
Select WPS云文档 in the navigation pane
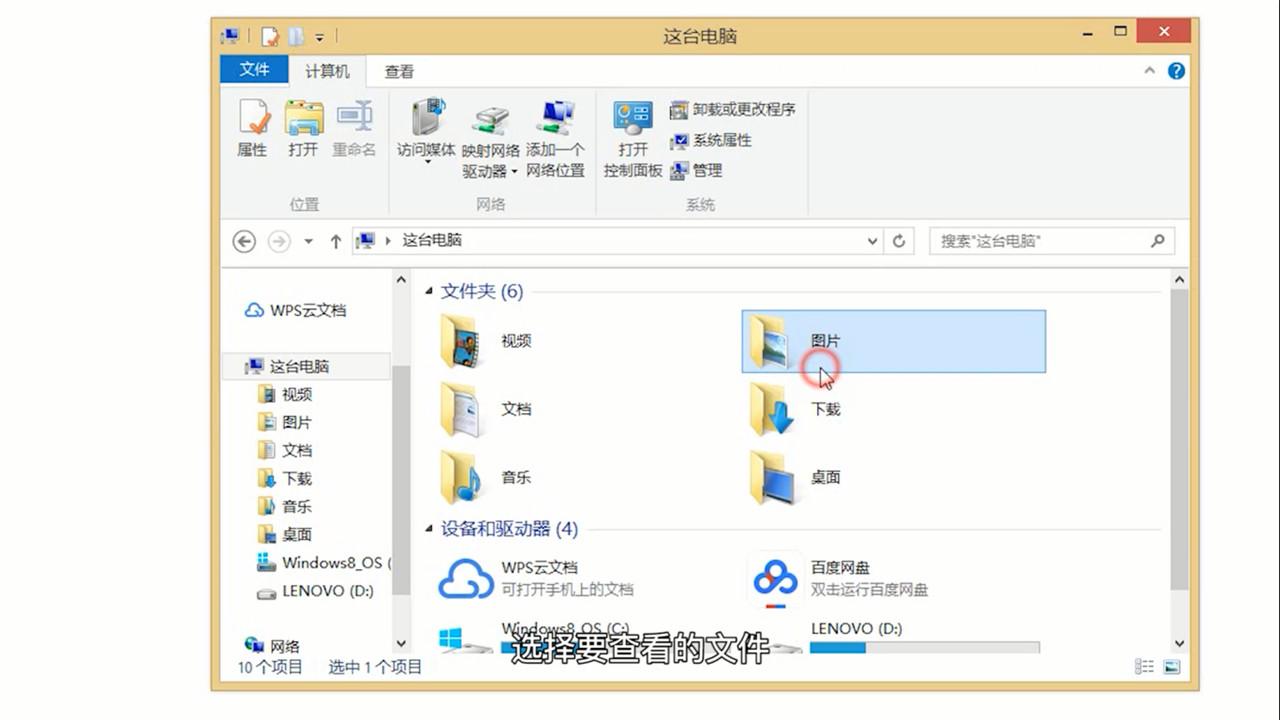[x=296, y=310]
